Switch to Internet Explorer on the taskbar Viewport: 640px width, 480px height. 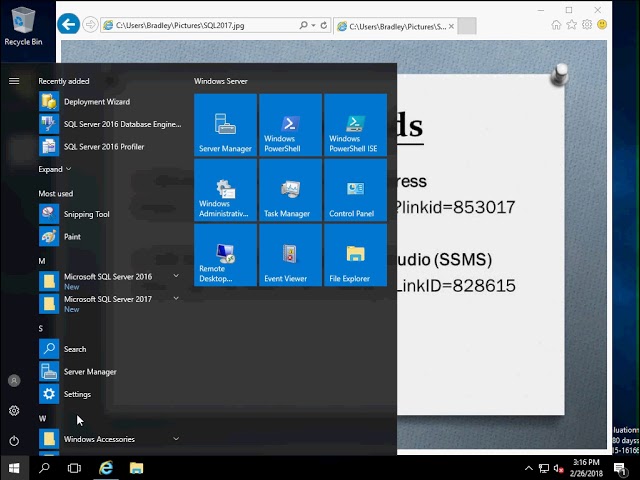[106, 468]
